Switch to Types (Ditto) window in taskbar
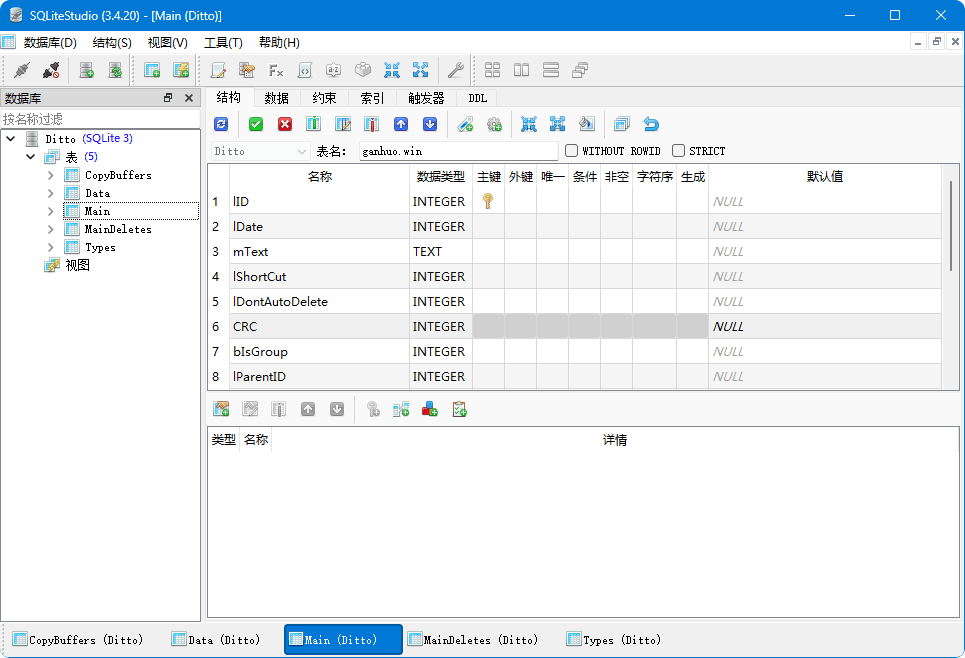 pos(614,640)
